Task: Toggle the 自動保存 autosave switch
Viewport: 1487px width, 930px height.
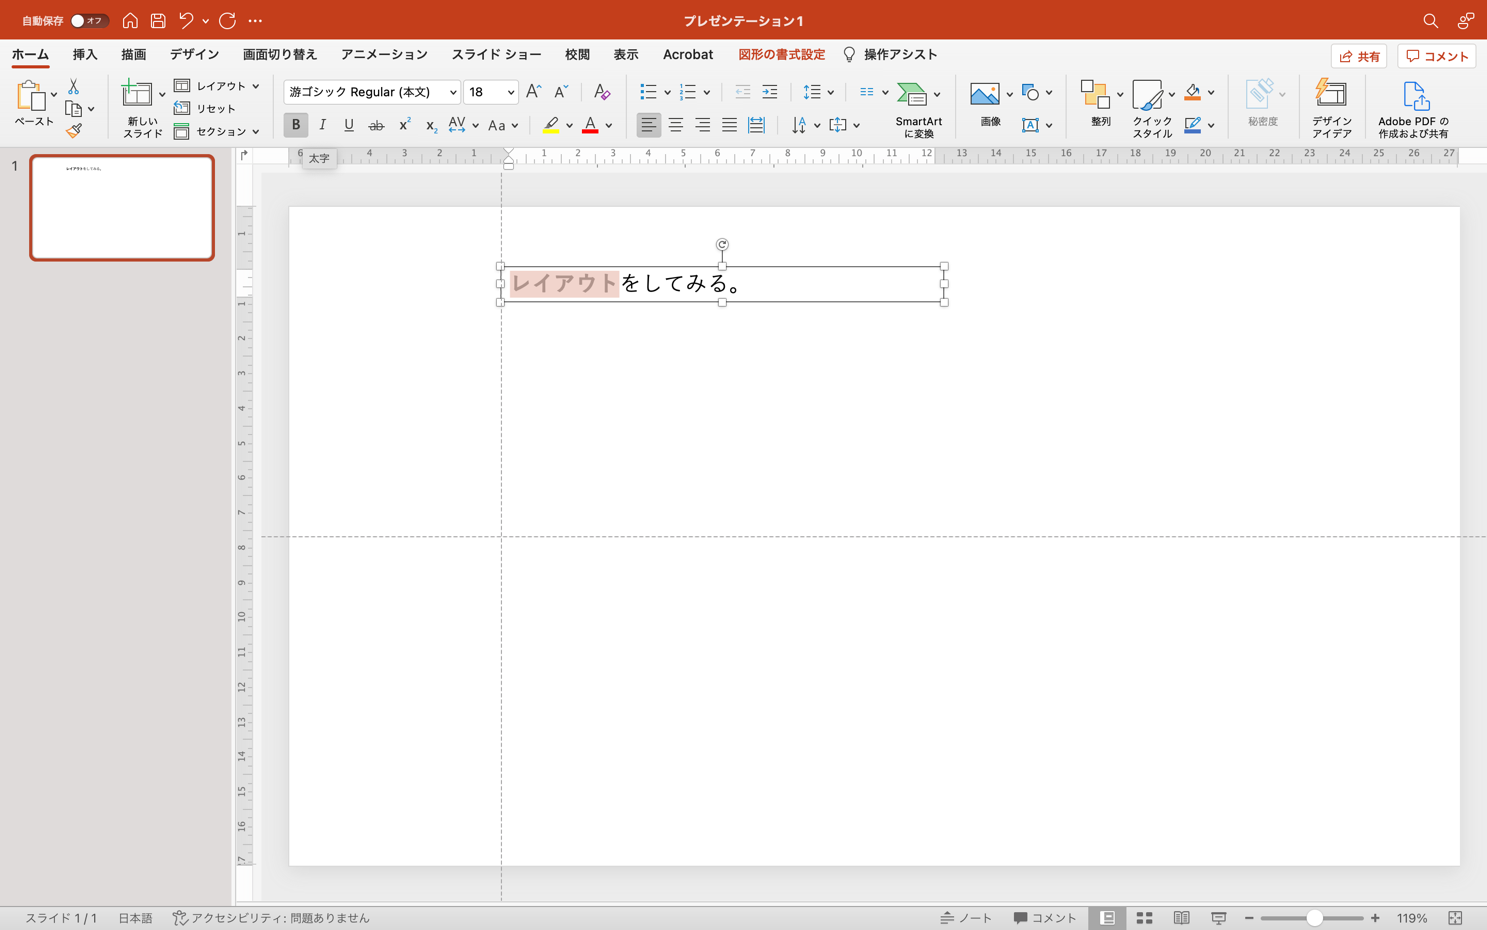Action: click(x=88, y=21)
